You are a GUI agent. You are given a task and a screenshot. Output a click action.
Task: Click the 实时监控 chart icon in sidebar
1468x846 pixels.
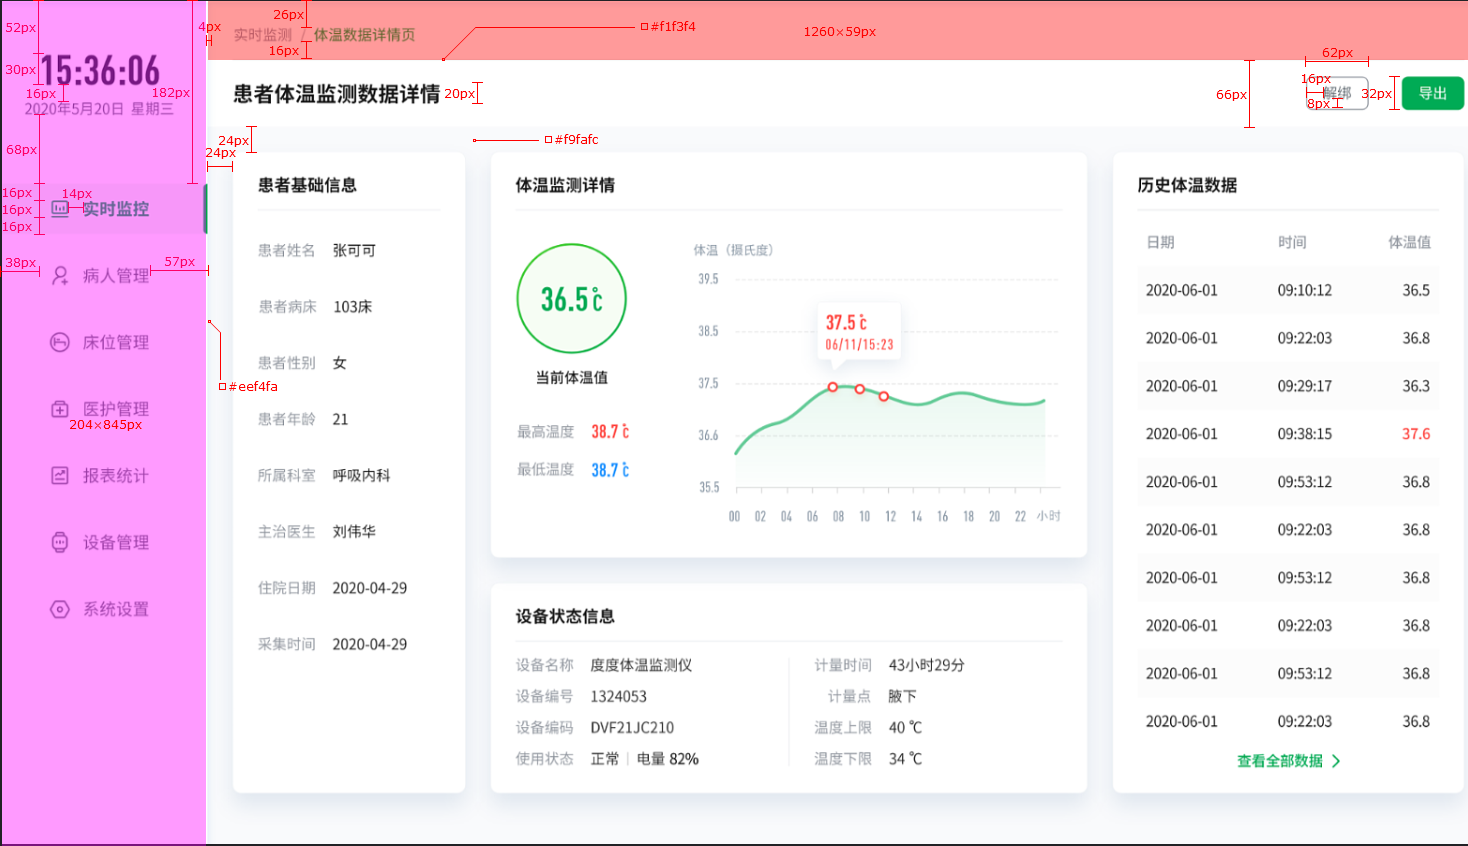tap(60, 209)
